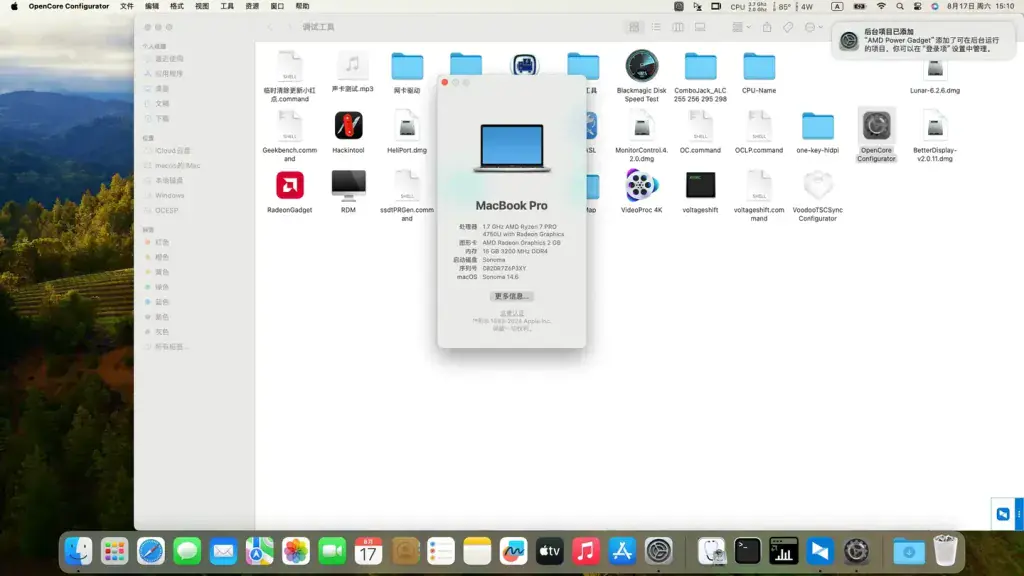
Task: Select the Lunar-6.2.6.dmg file
Action: click(935, 69)
